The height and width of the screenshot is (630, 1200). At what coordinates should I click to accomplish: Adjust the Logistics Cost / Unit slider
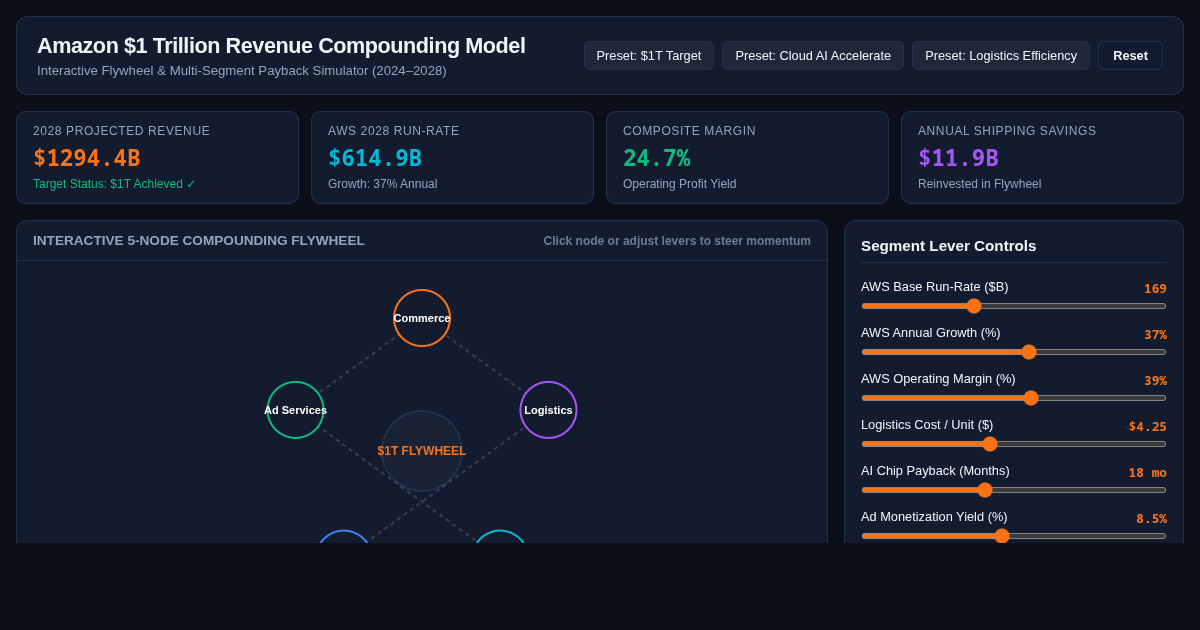click(1014, 444)
